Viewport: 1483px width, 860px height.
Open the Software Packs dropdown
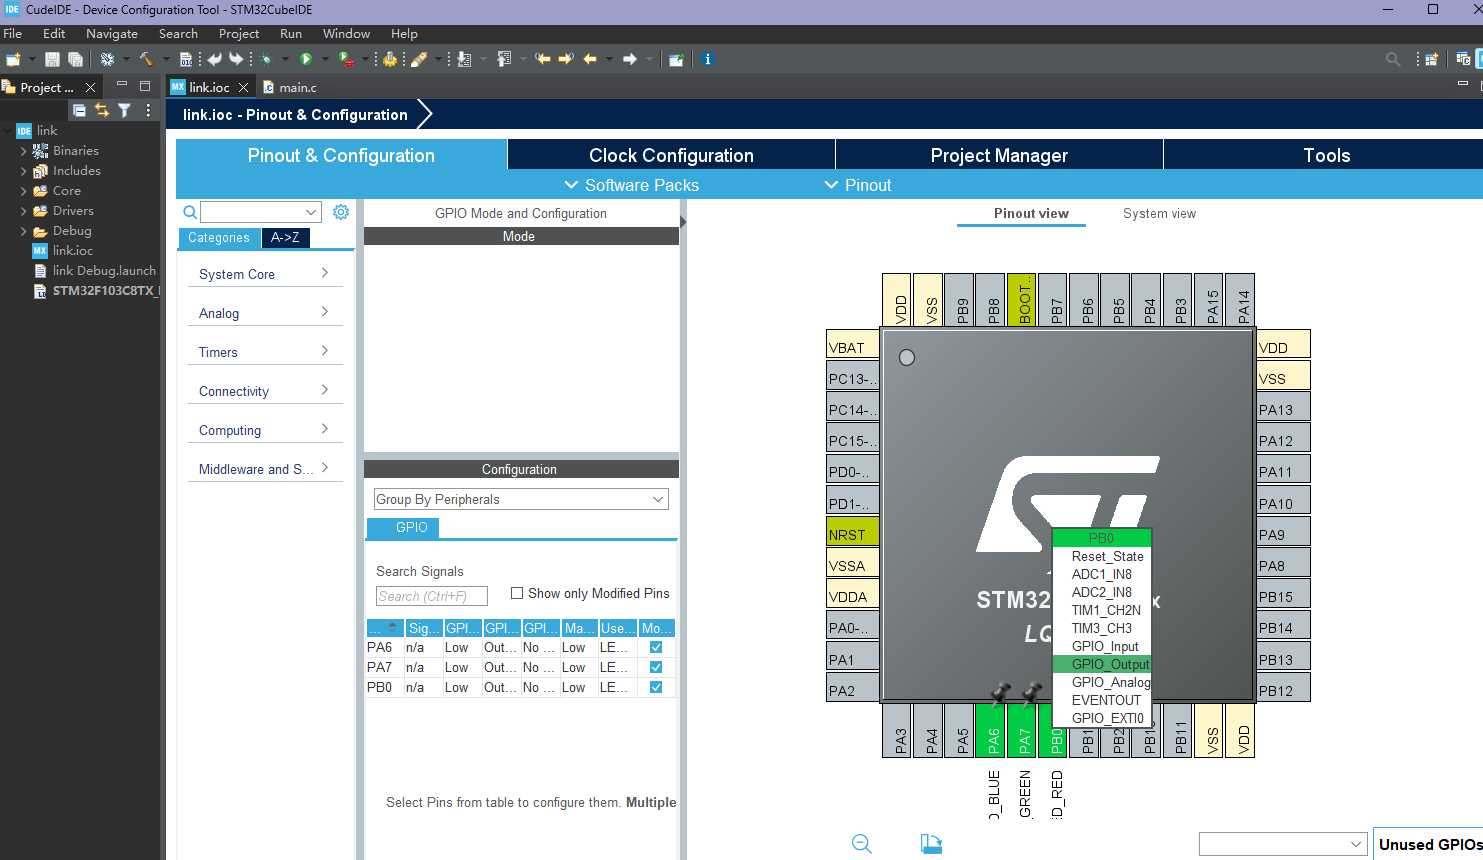tap(631, 185)
